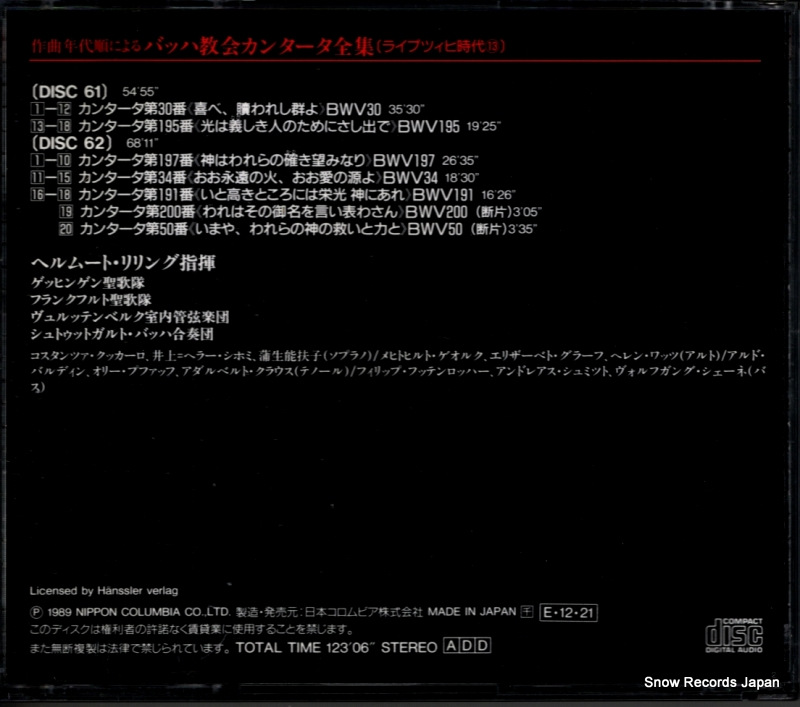
Task: Click the Snow Records Japan watermark
Action: pyautogui.click(x=712, y=682)
